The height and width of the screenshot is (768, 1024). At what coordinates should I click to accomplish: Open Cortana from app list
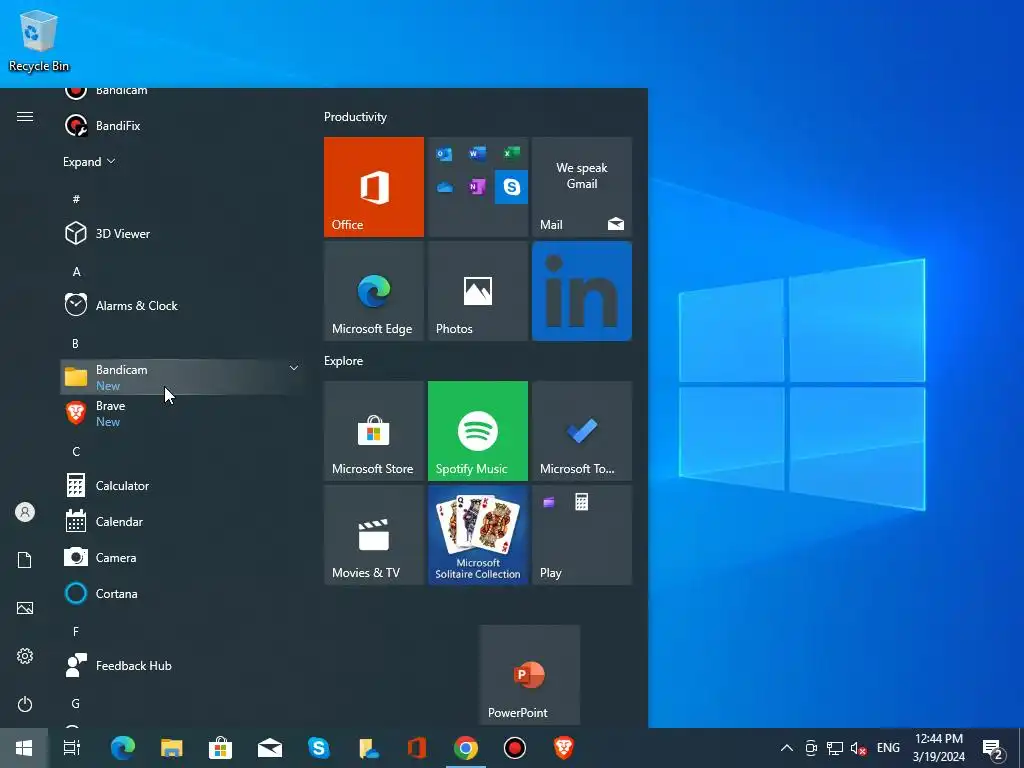point(182,593)
